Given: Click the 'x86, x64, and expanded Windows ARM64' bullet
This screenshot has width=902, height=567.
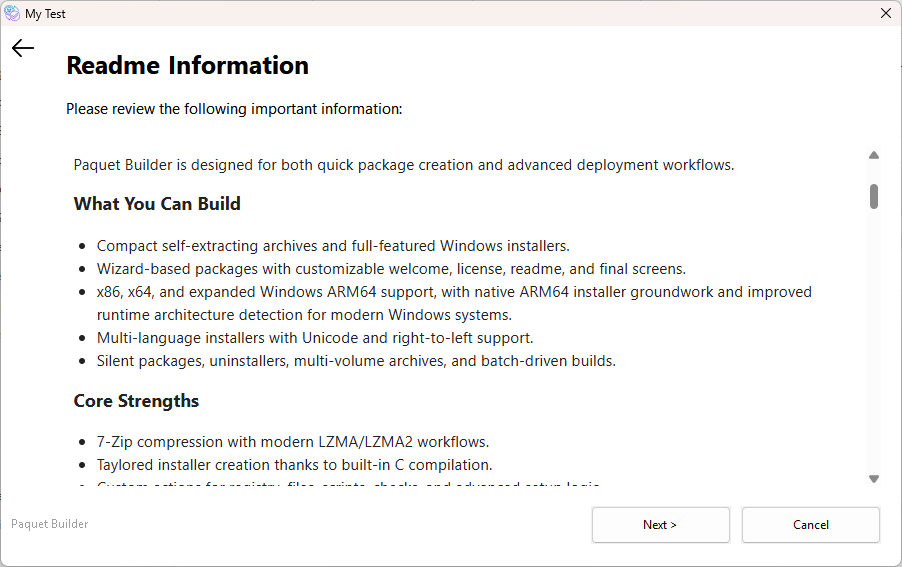Looking at the screenshot, I should click(454, 304).
